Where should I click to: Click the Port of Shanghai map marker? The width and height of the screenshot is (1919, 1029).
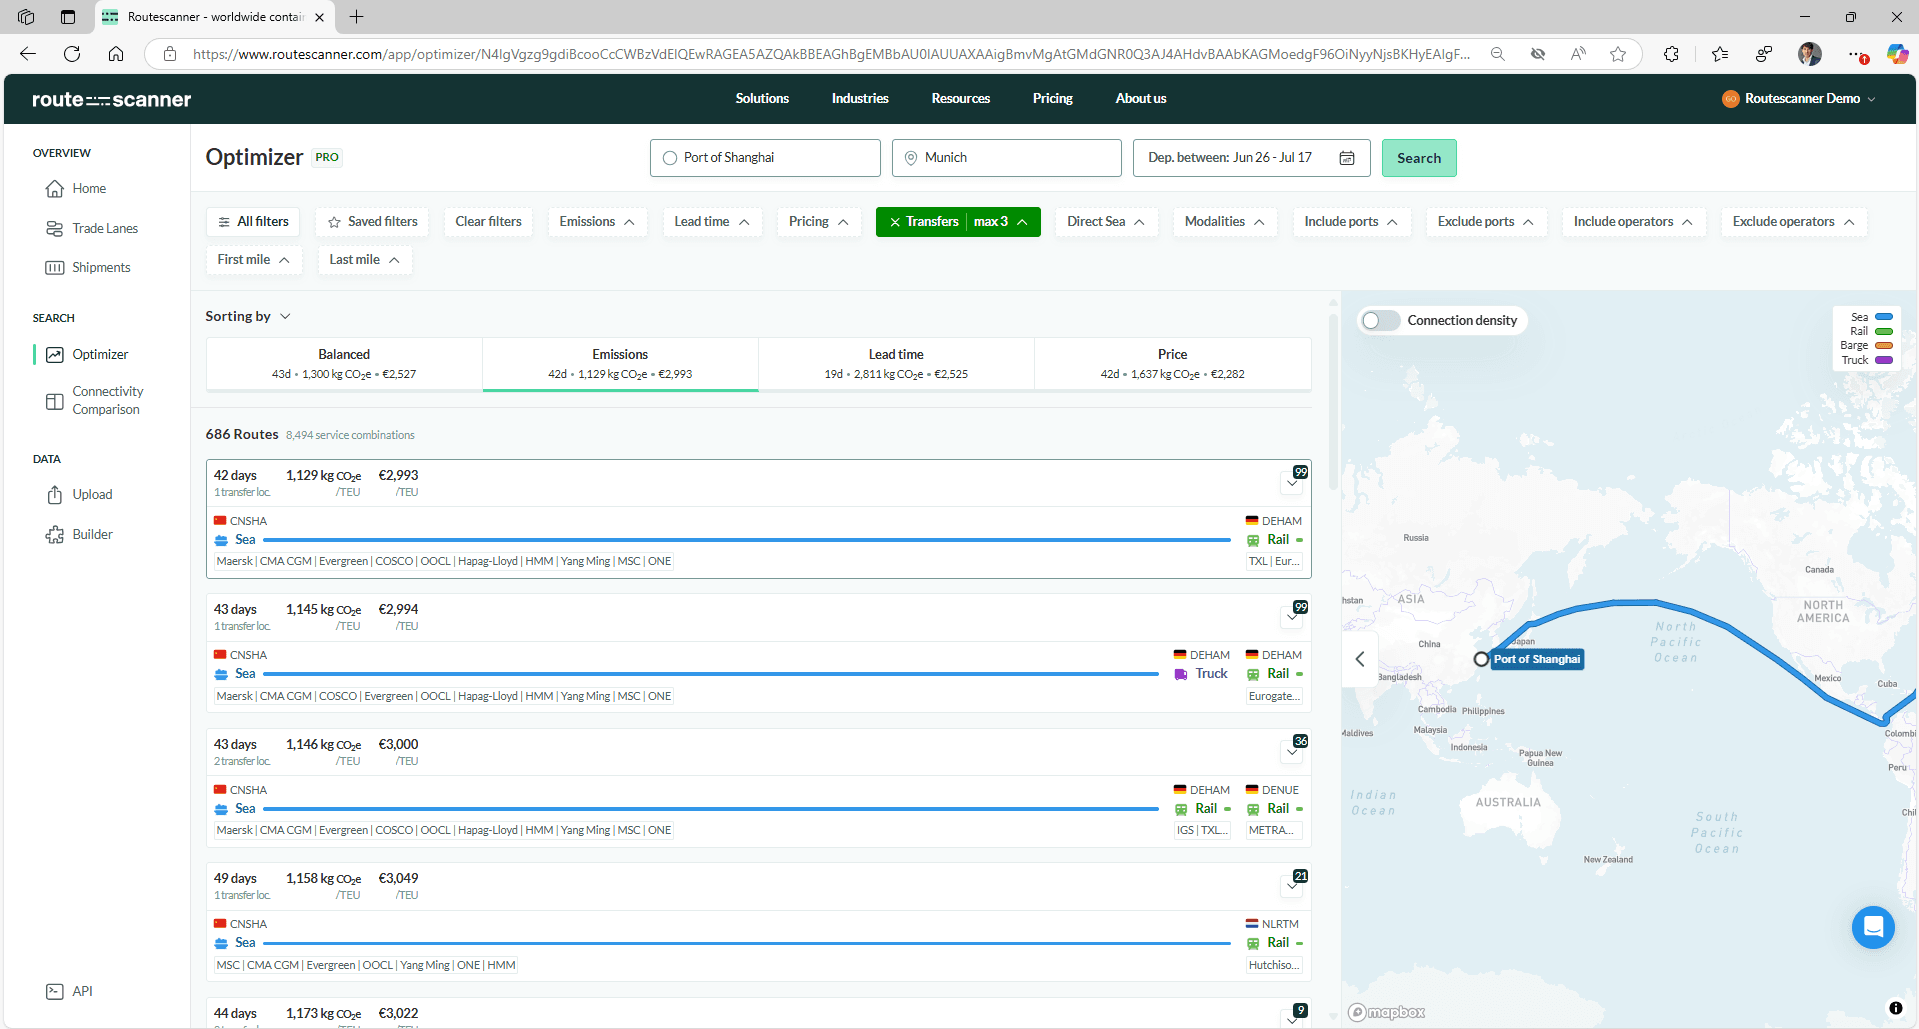pyautogui.click(x=1481, y=659)
